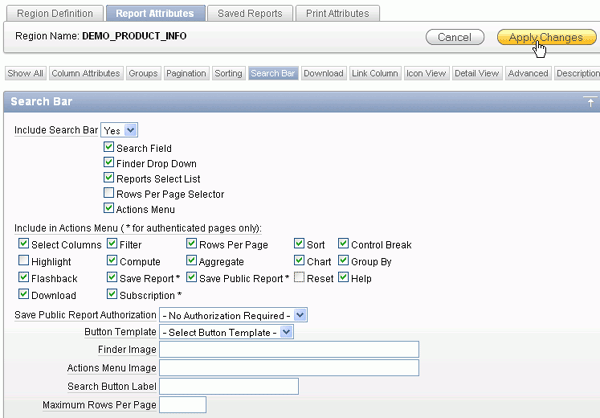Toggle the Compute checkbox
This screenshot has width=600, height=418.
pos(112,260)
